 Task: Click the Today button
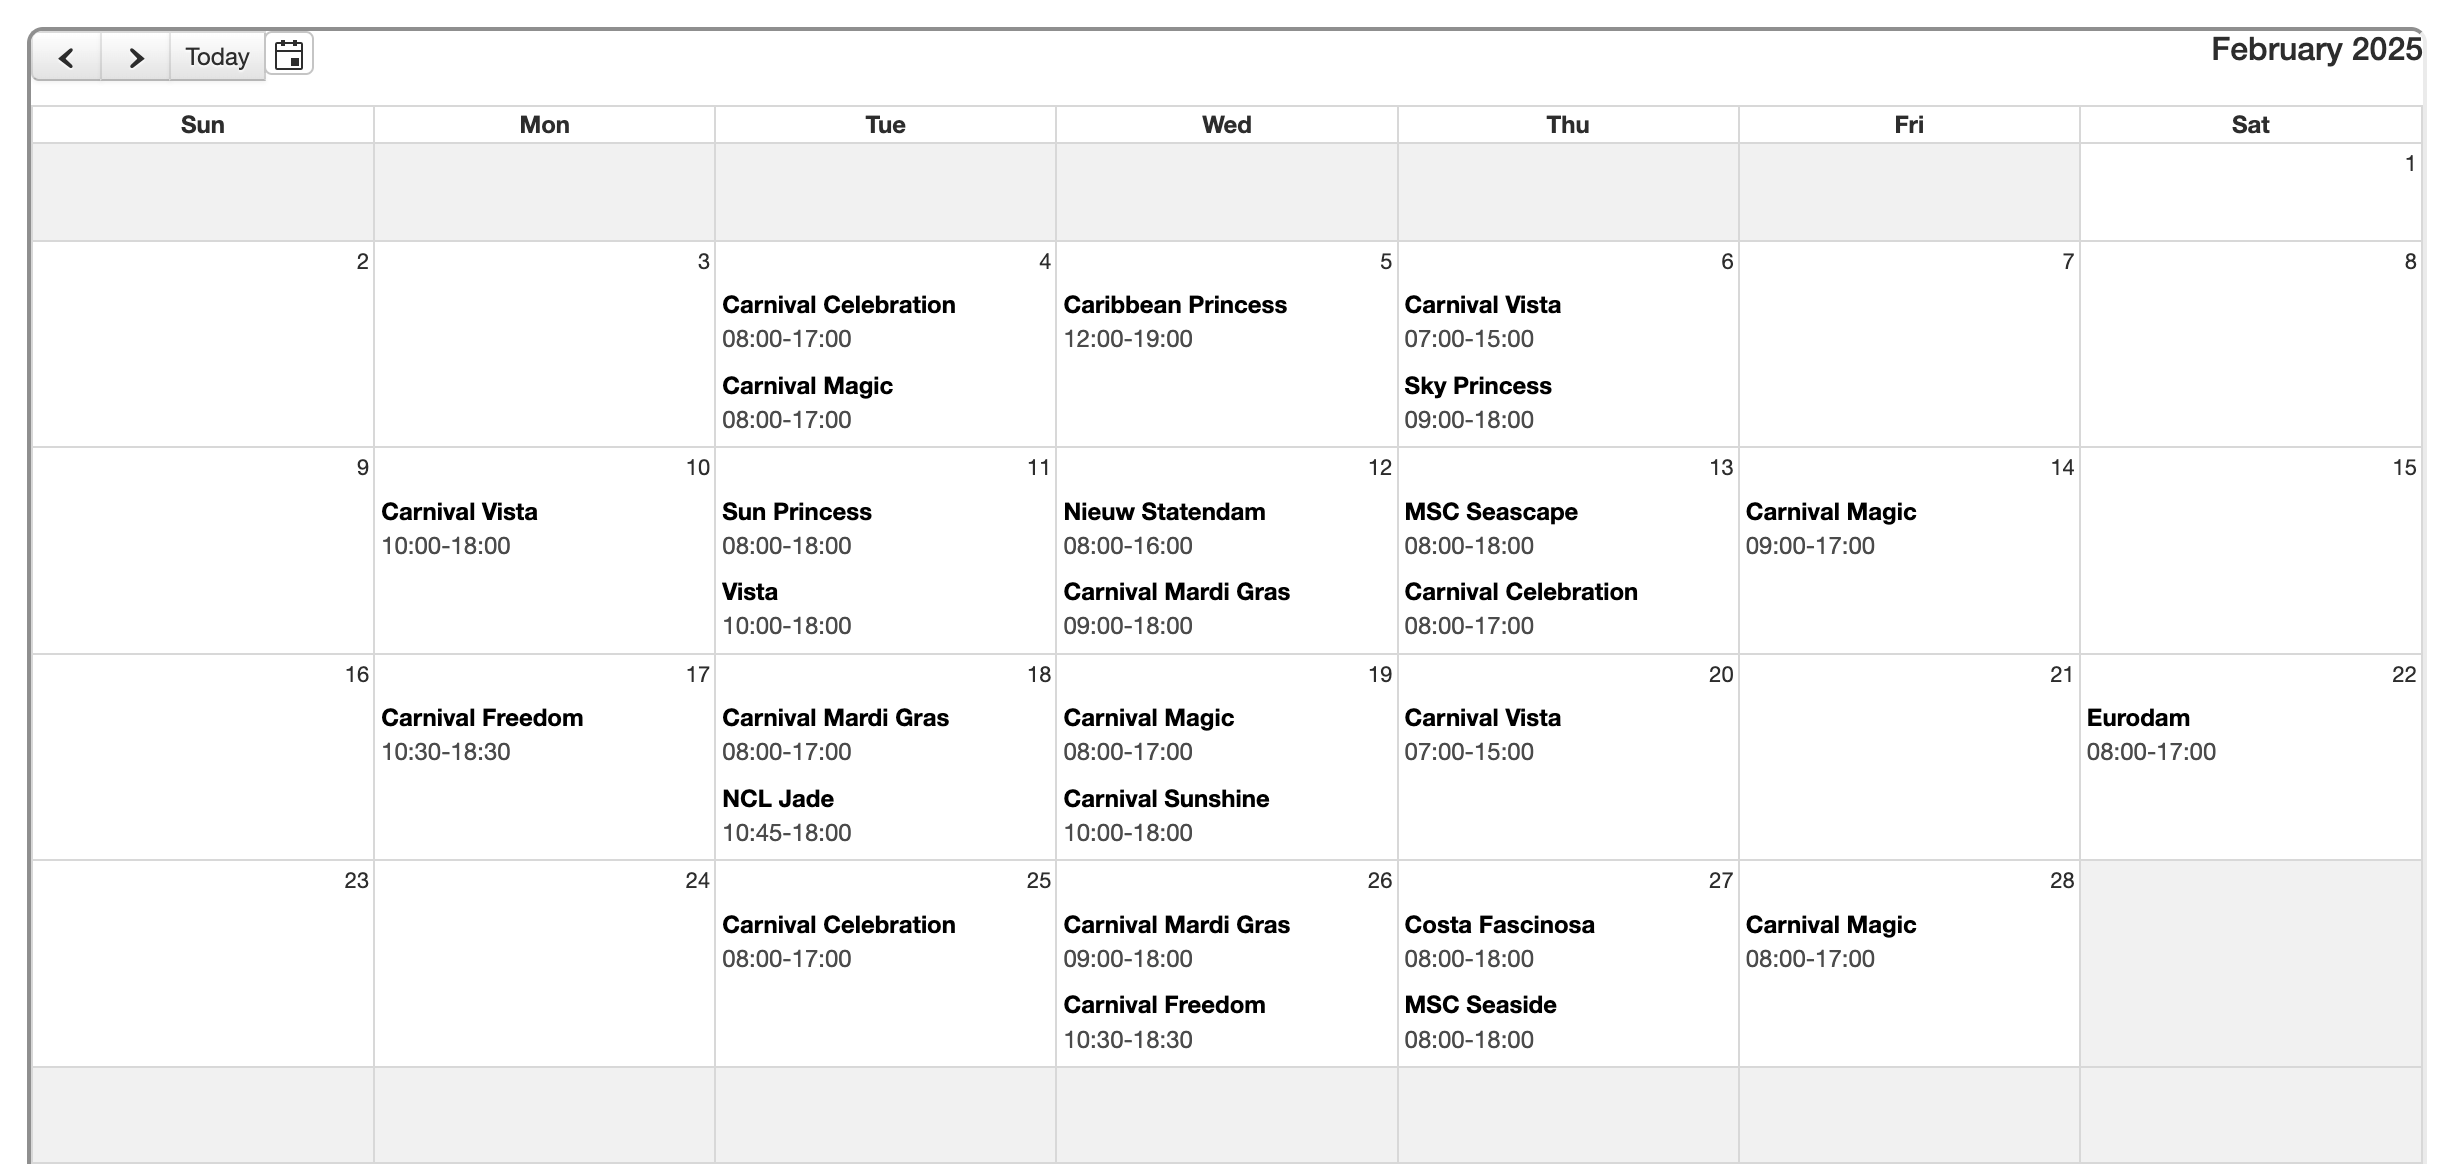point(217,57)
